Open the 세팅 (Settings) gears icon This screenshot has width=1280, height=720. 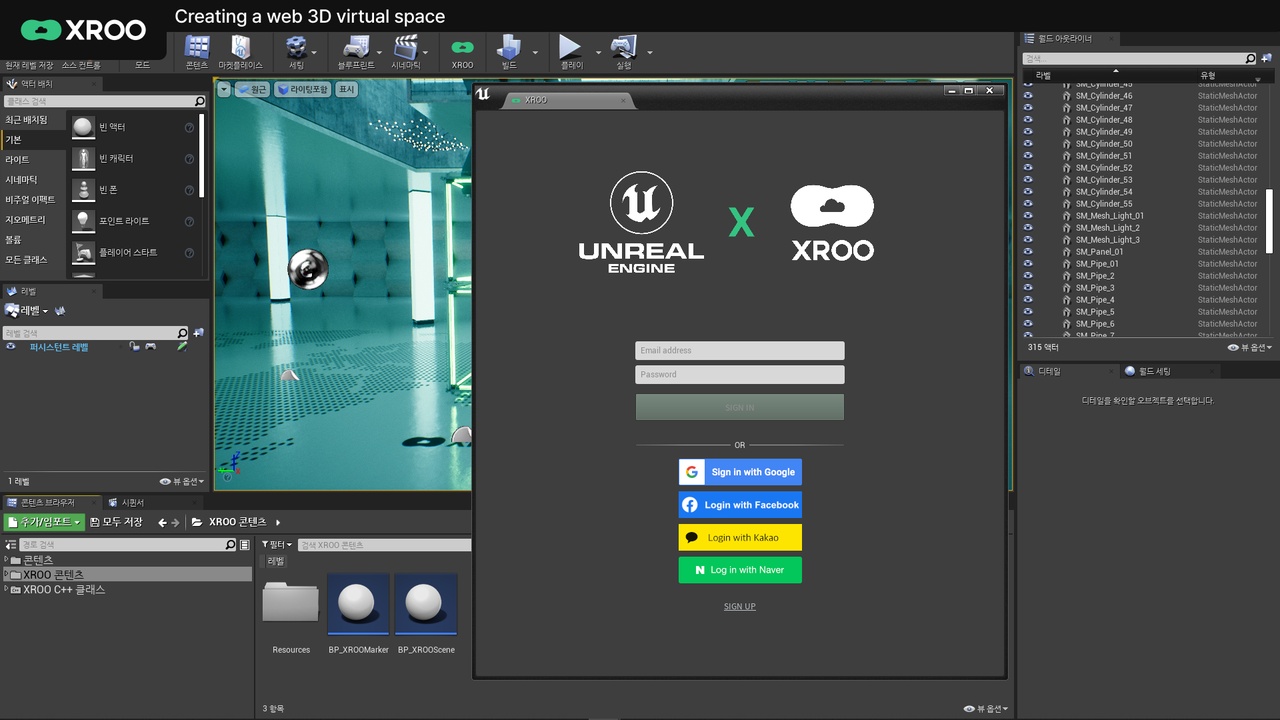tap(297, 47)
